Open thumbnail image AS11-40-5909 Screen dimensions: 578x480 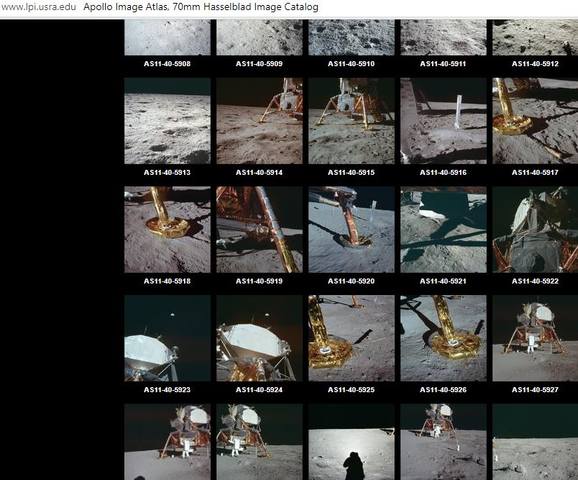(260, 37)
